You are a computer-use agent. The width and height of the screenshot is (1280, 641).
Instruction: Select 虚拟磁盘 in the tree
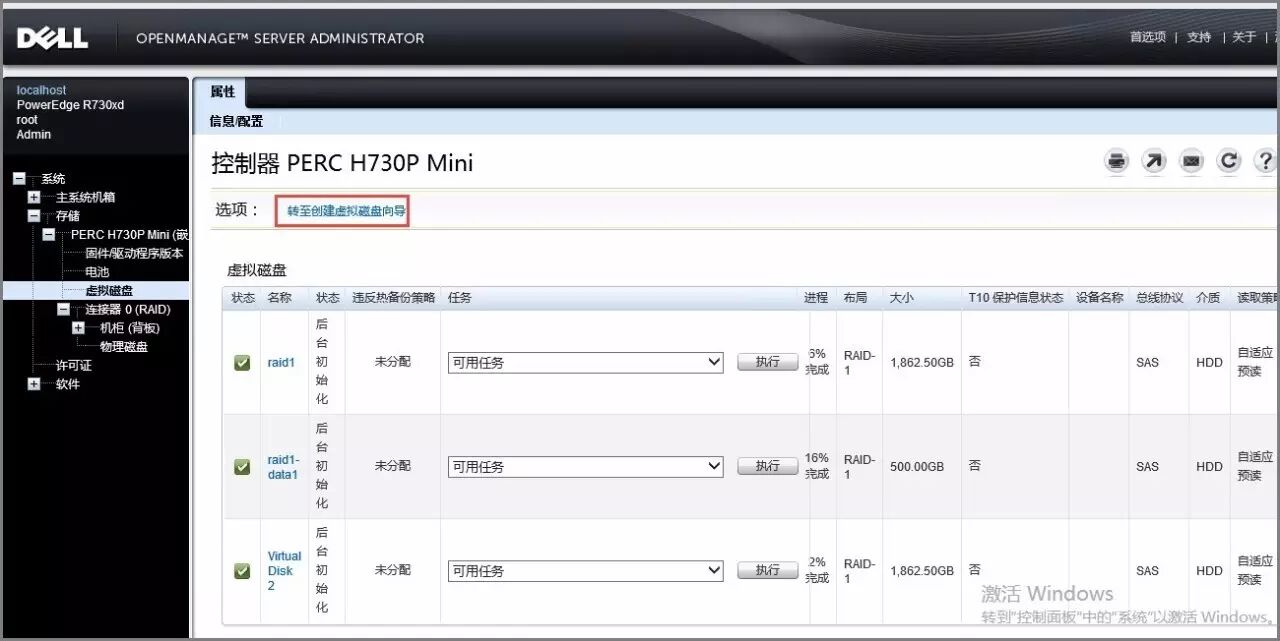[109, 291]
